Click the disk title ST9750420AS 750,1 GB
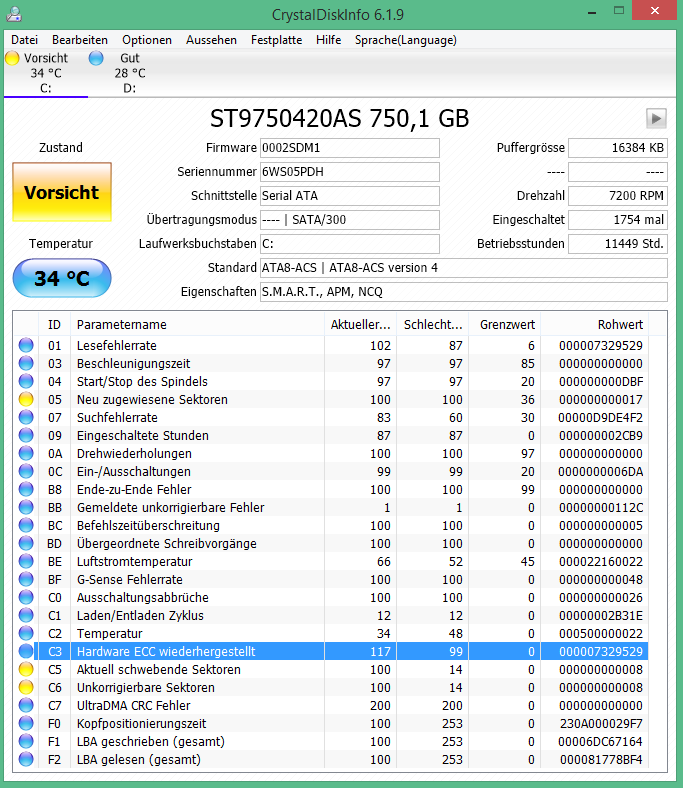Screen dimensions: 683x788 (x=339, y=119)
